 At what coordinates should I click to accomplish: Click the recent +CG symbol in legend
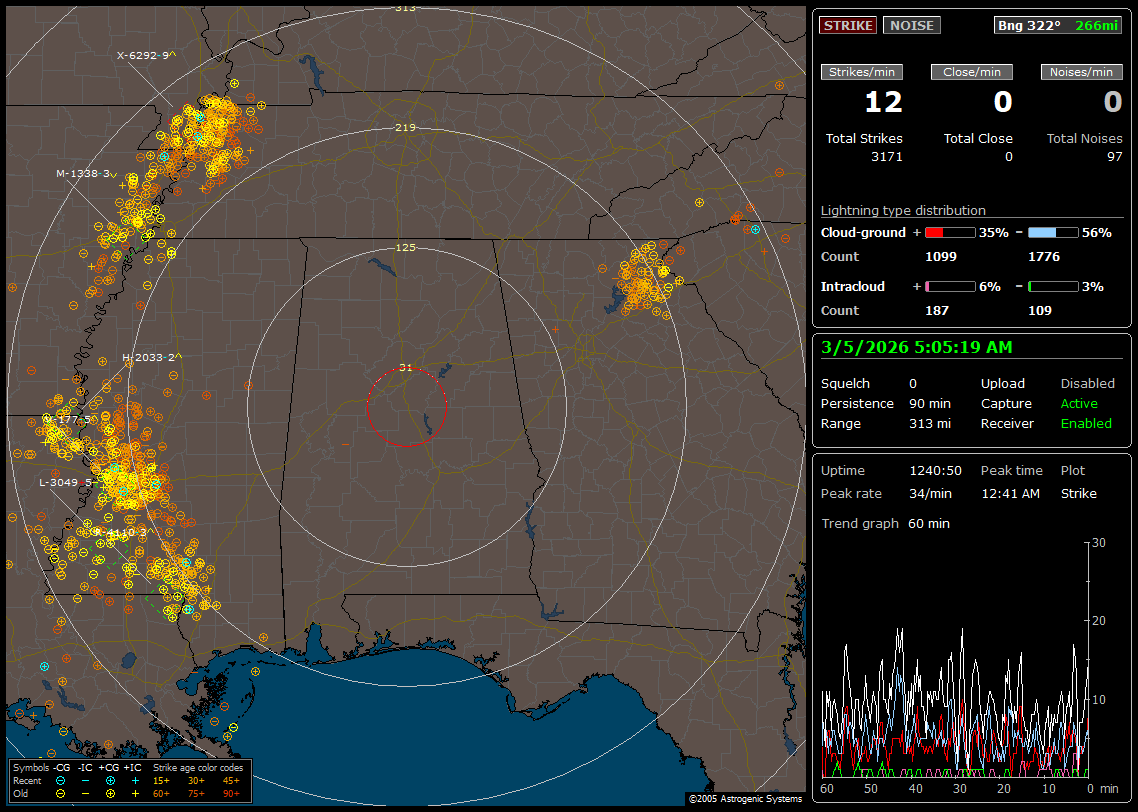coord(111,780)
